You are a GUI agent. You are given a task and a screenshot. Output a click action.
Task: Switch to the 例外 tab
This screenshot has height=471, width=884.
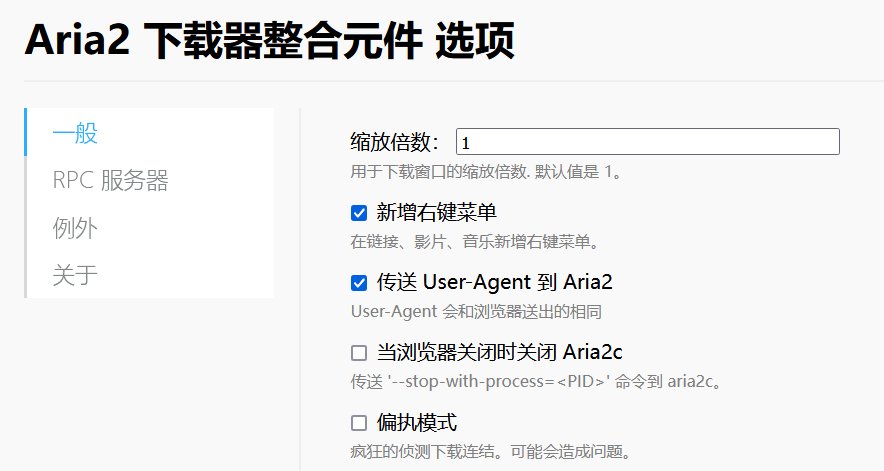point(76,227)
